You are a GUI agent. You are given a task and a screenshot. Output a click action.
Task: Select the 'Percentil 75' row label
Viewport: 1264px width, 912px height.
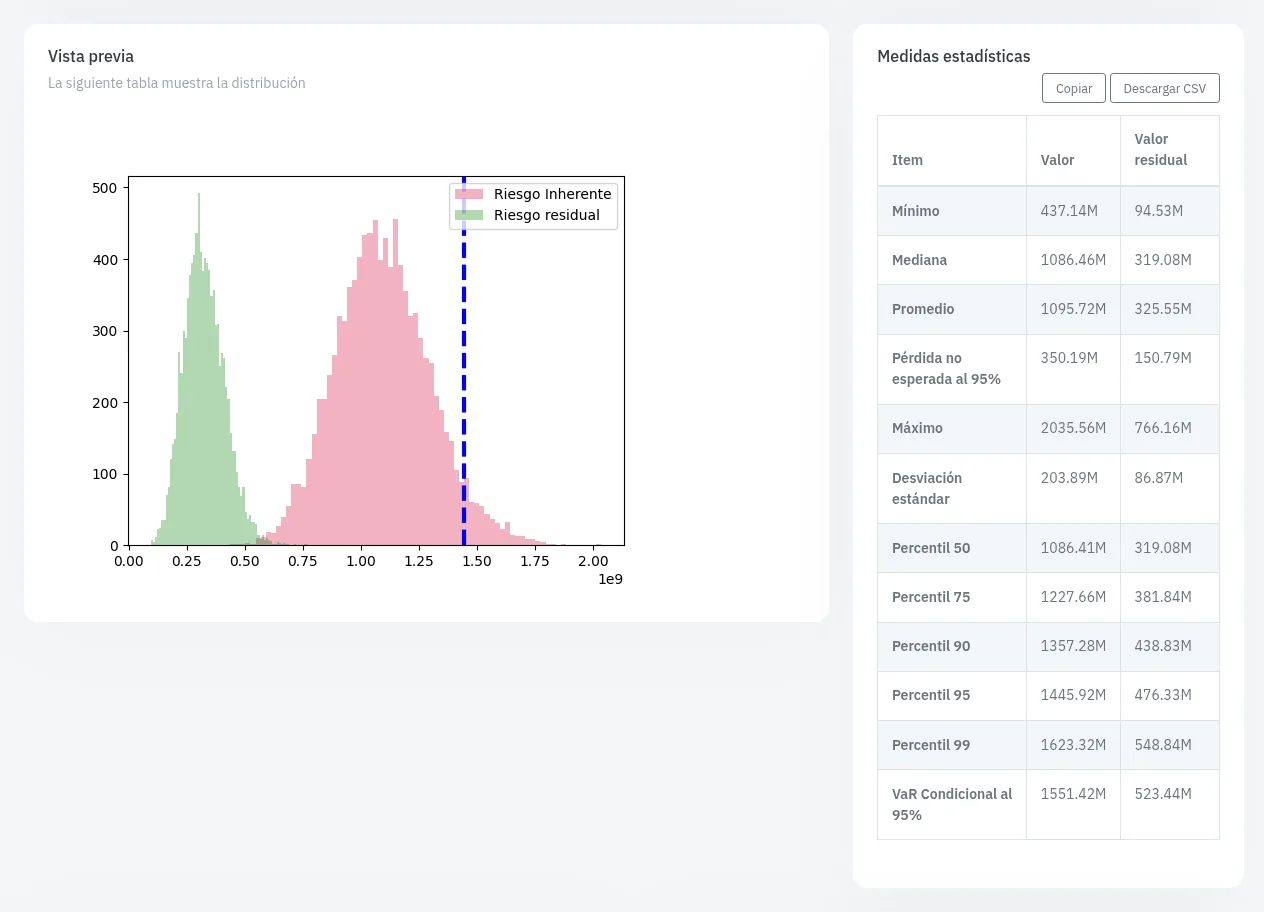[x=931, y=597]
